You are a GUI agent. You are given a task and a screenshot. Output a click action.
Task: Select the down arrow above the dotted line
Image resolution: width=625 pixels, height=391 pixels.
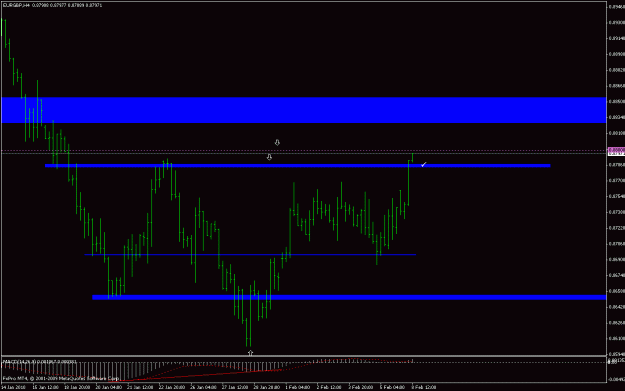click(277, 142)
